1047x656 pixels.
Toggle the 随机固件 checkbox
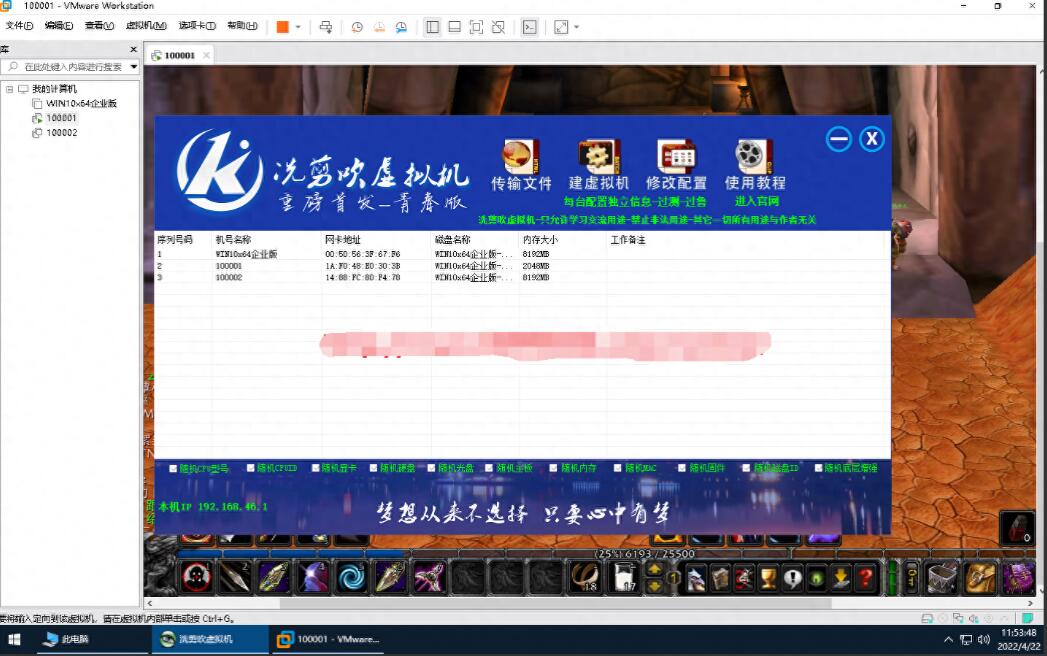(x=682, y=468)
